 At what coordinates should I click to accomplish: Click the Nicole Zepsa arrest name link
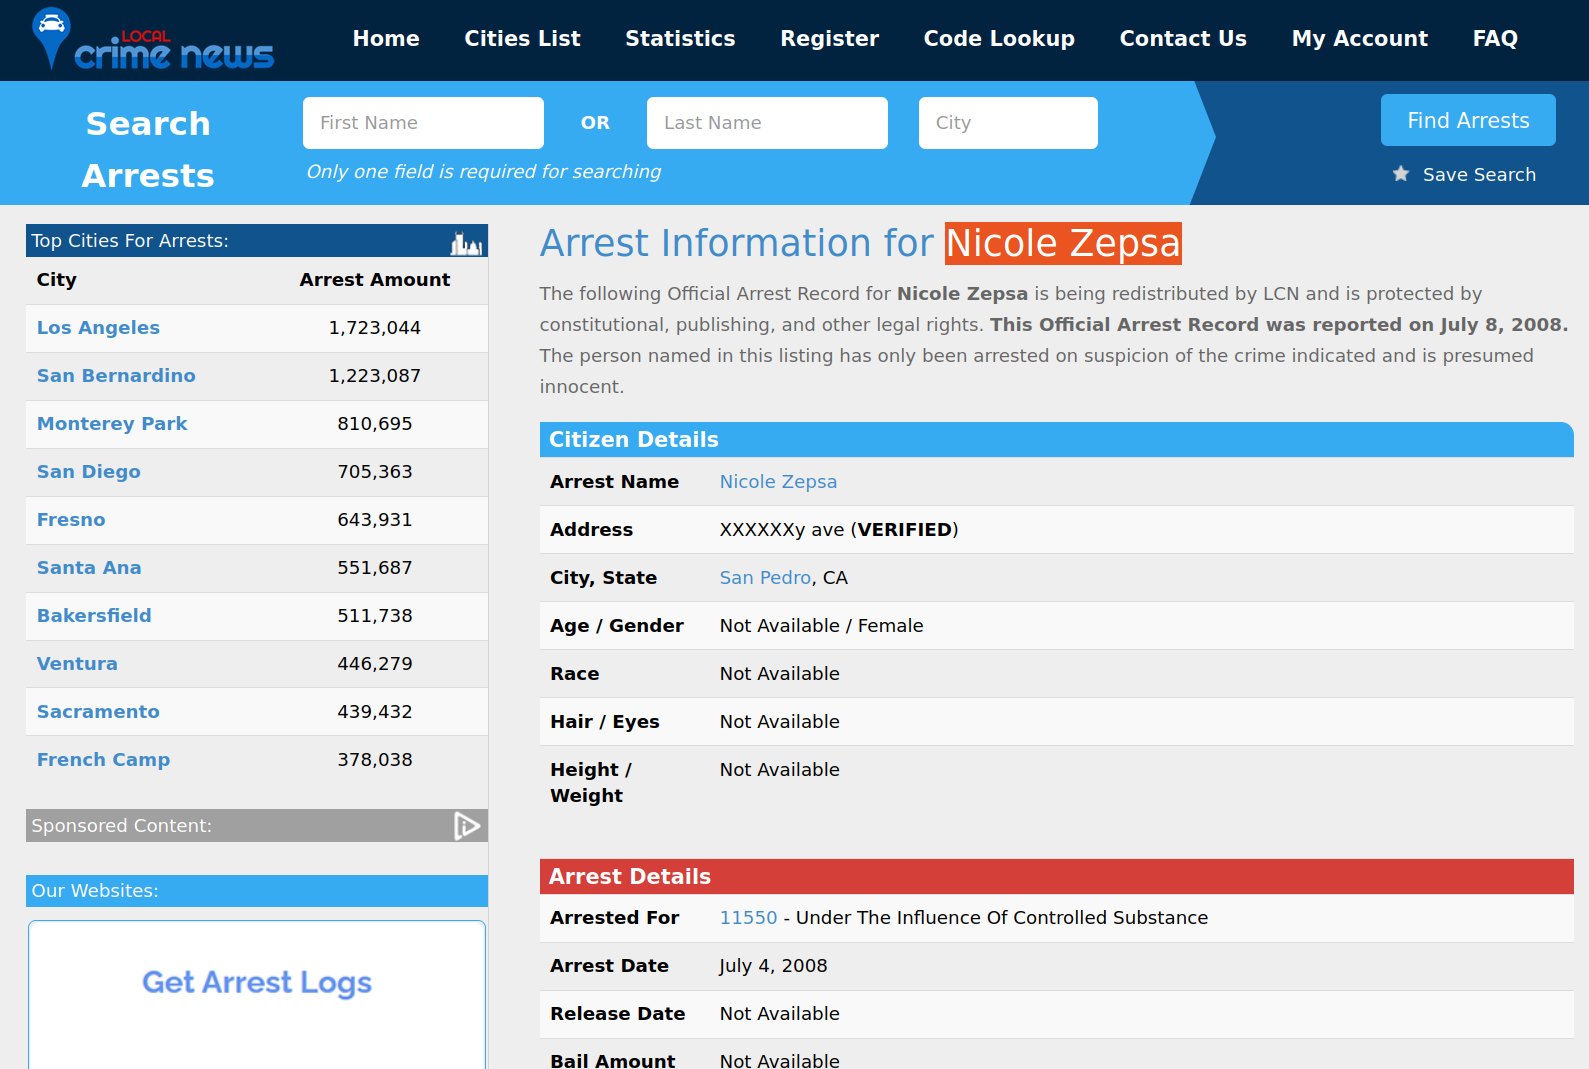coord(778,482)
